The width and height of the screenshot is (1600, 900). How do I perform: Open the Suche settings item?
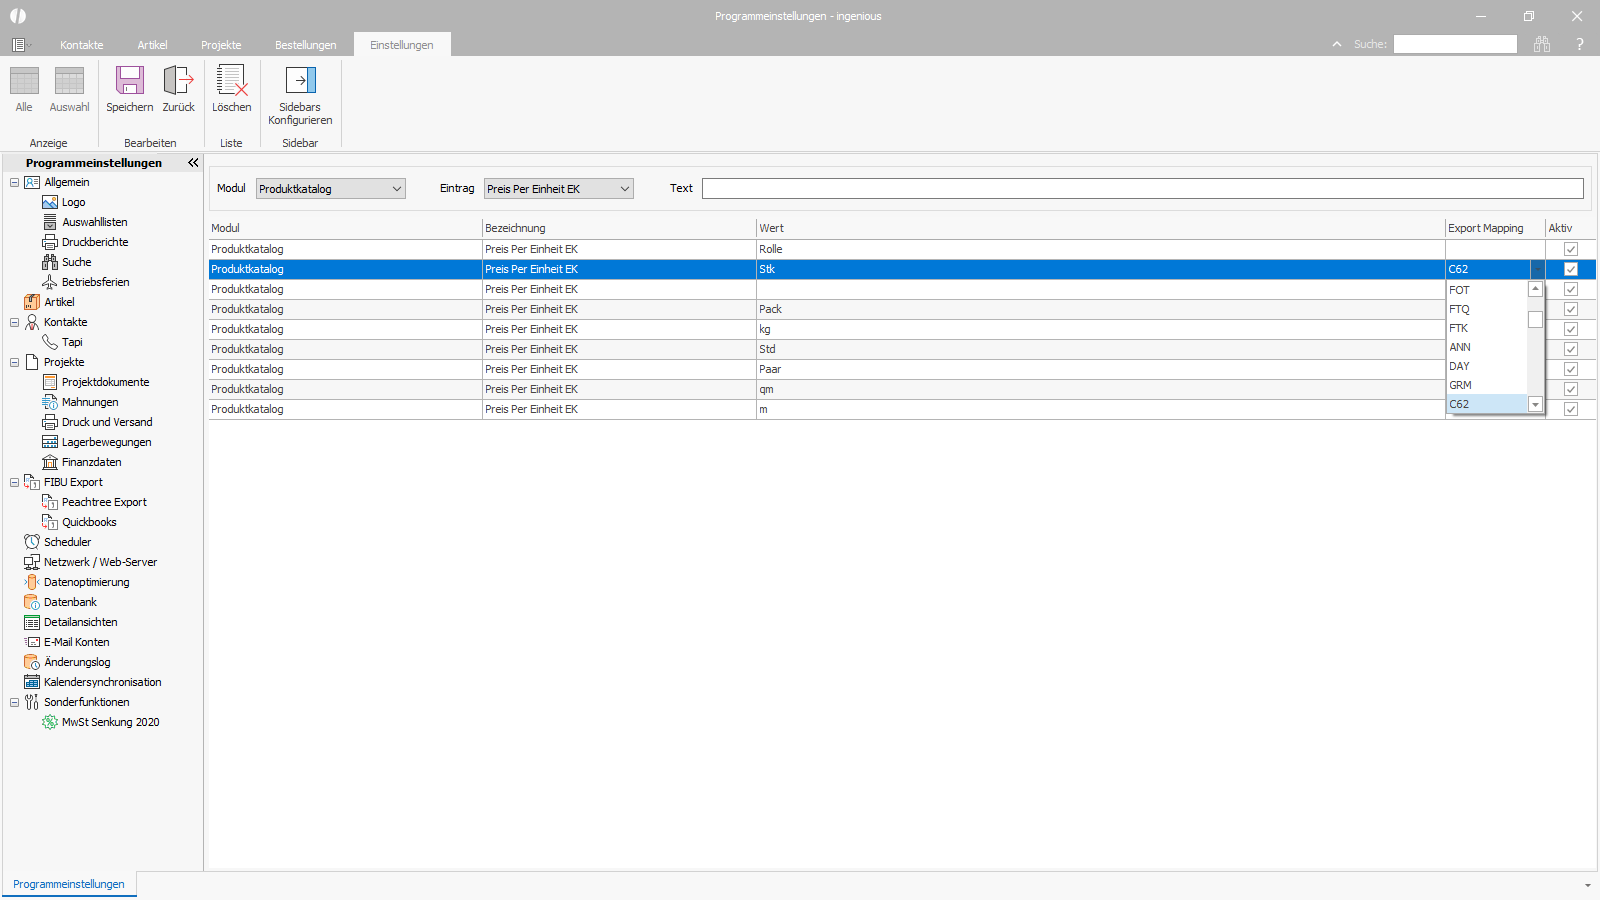click(76, 262)
